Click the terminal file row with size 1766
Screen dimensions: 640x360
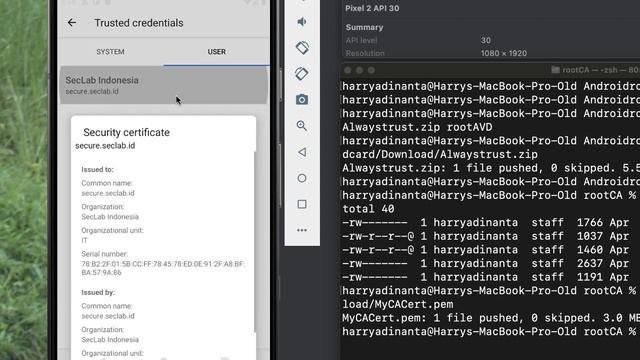click(x=486, y=222)
